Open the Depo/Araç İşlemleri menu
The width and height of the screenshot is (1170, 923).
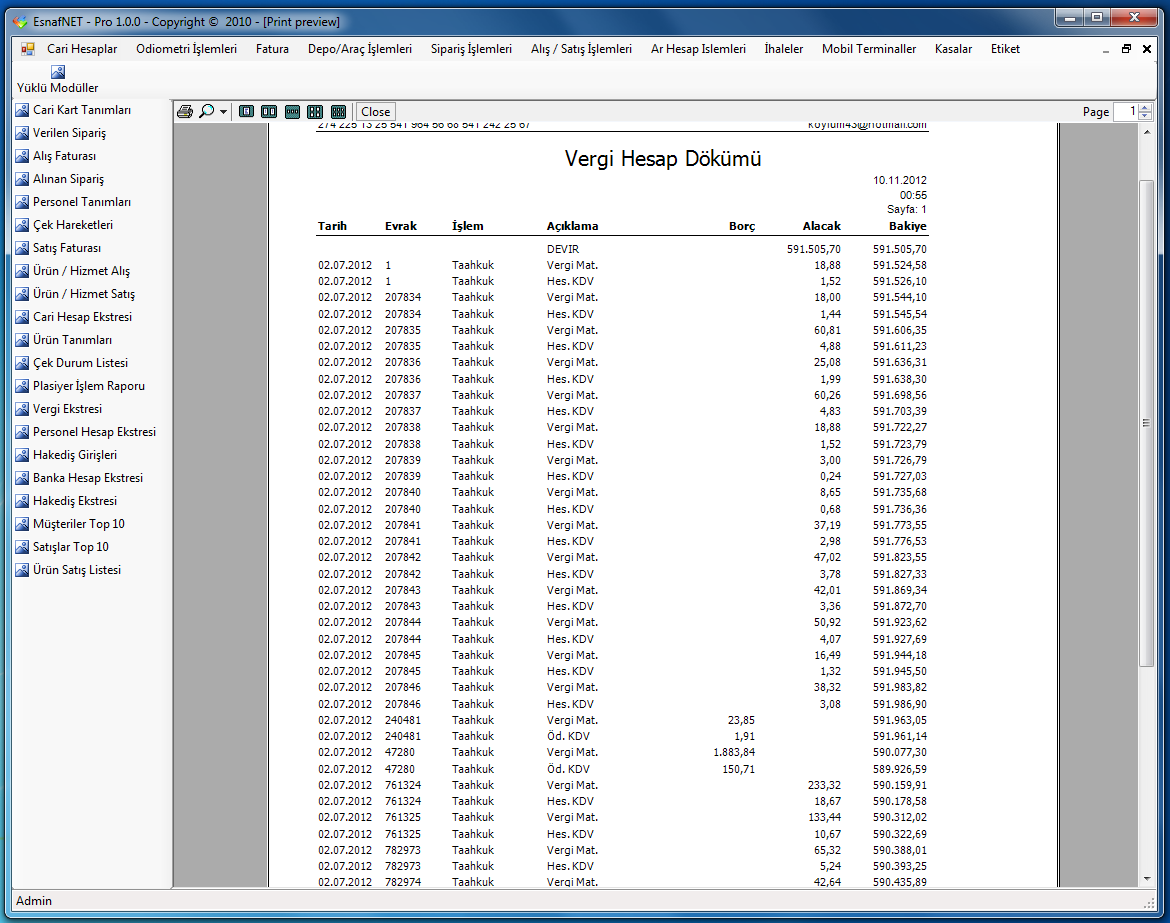[x=360, y=49]
